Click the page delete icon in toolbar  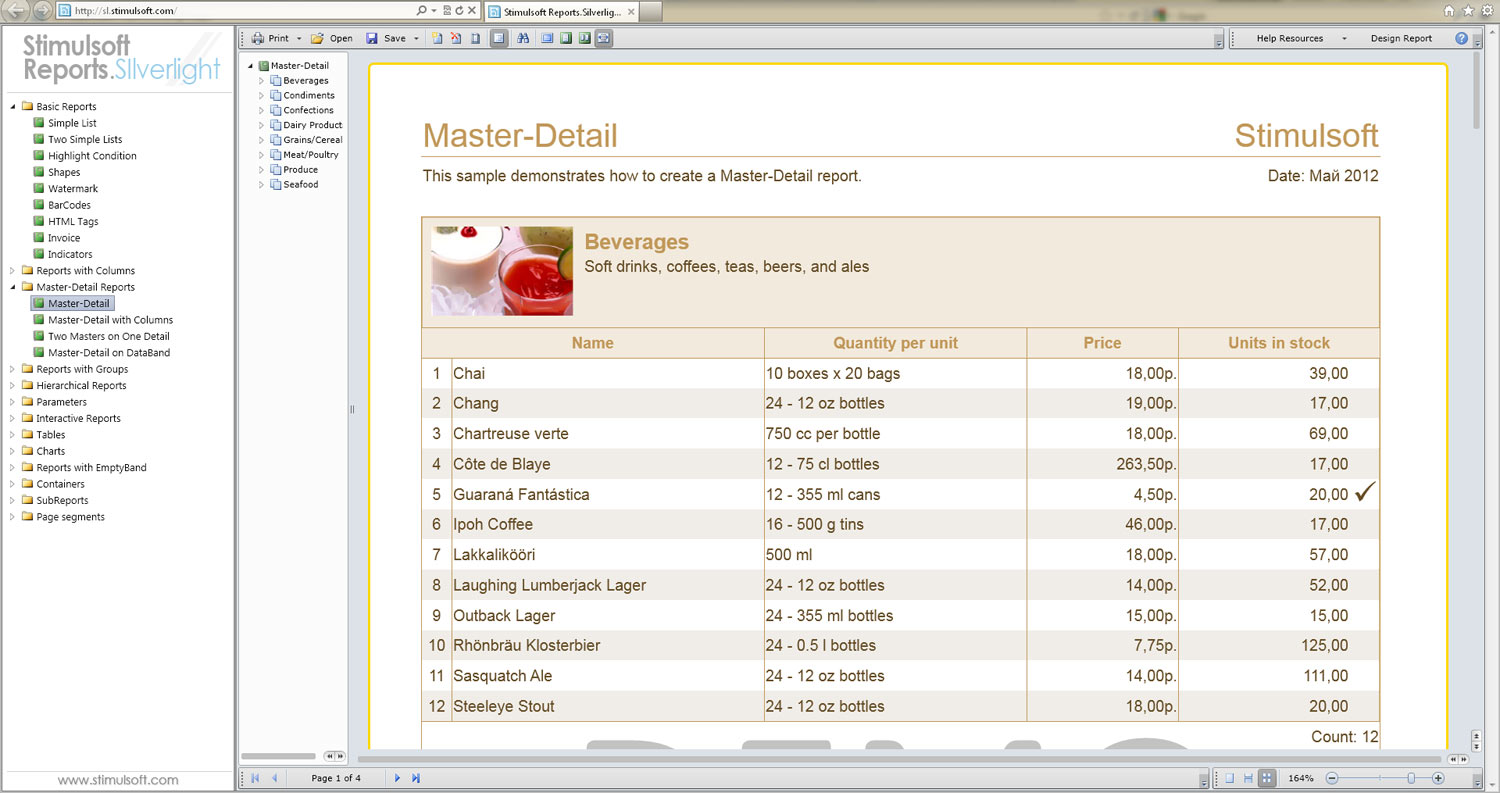(x=456, y=38)
